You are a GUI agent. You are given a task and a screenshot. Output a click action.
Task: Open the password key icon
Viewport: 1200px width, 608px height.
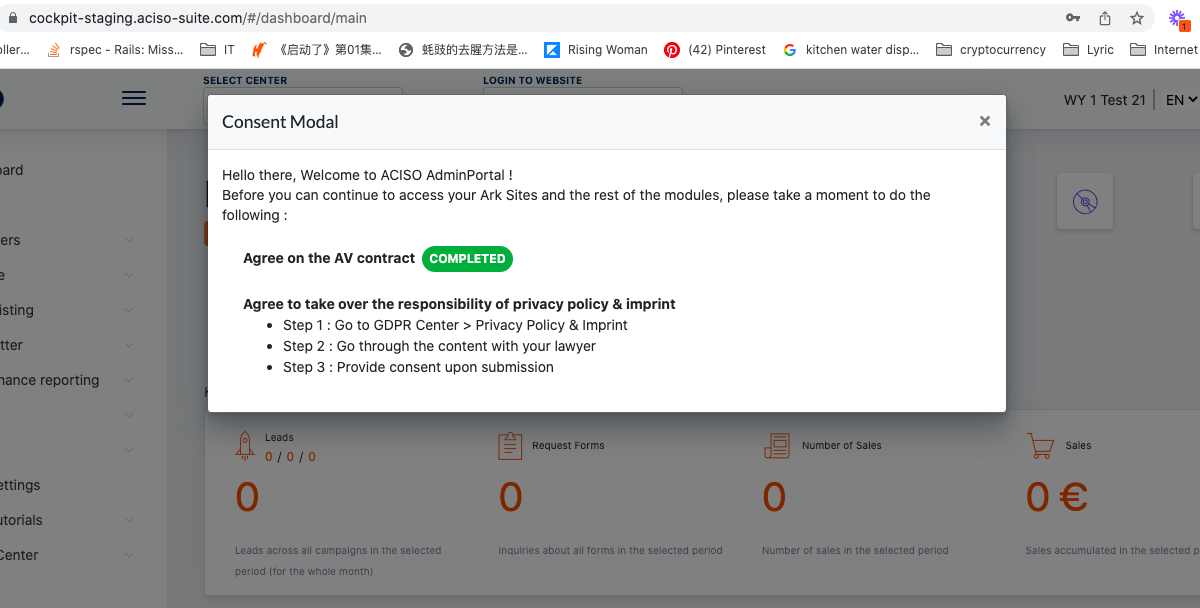pos(1073,18)
